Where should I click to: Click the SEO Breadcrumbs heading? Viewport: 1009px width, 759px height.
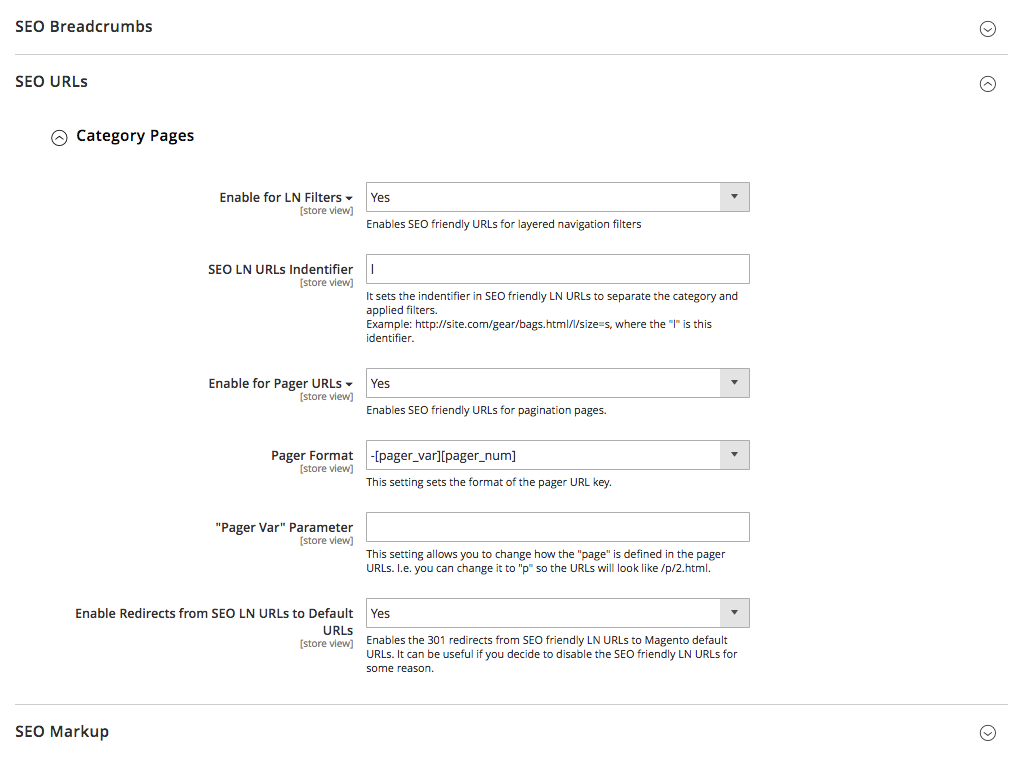tap(84, 26)
